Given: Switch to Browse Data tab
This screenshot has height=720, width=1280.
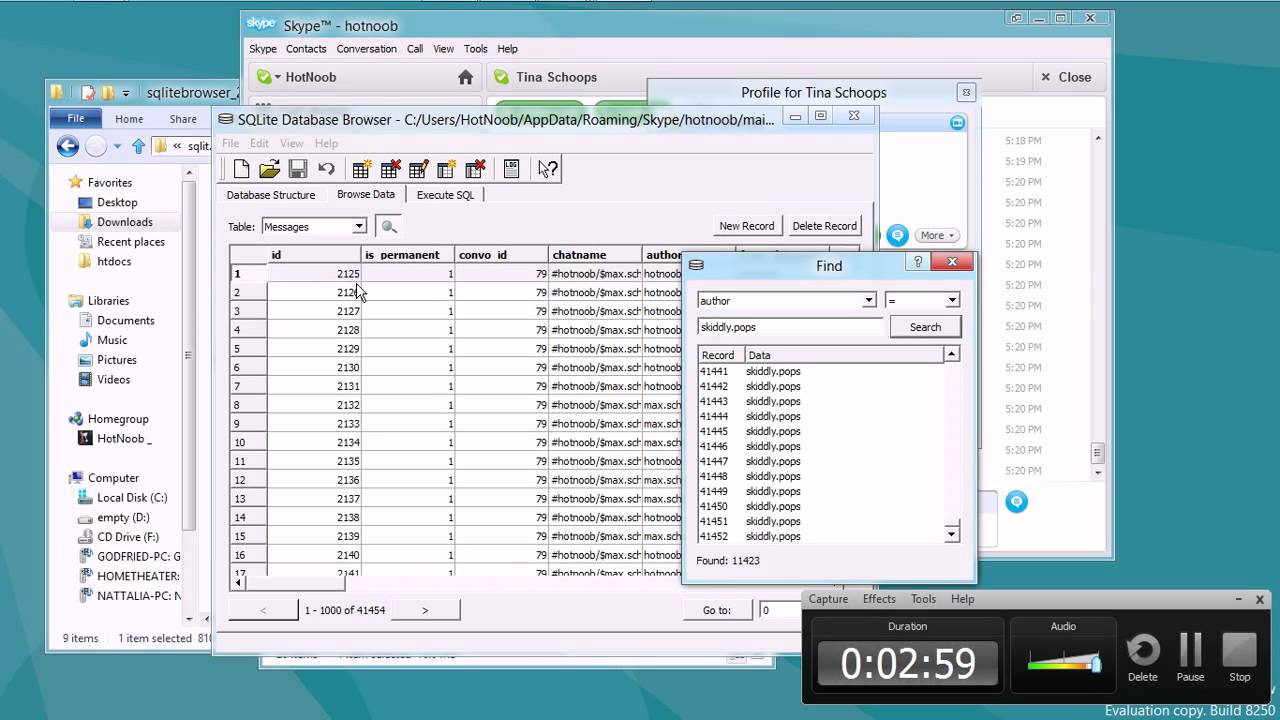Looking at the screenshot, I should [x=366, y=194].
